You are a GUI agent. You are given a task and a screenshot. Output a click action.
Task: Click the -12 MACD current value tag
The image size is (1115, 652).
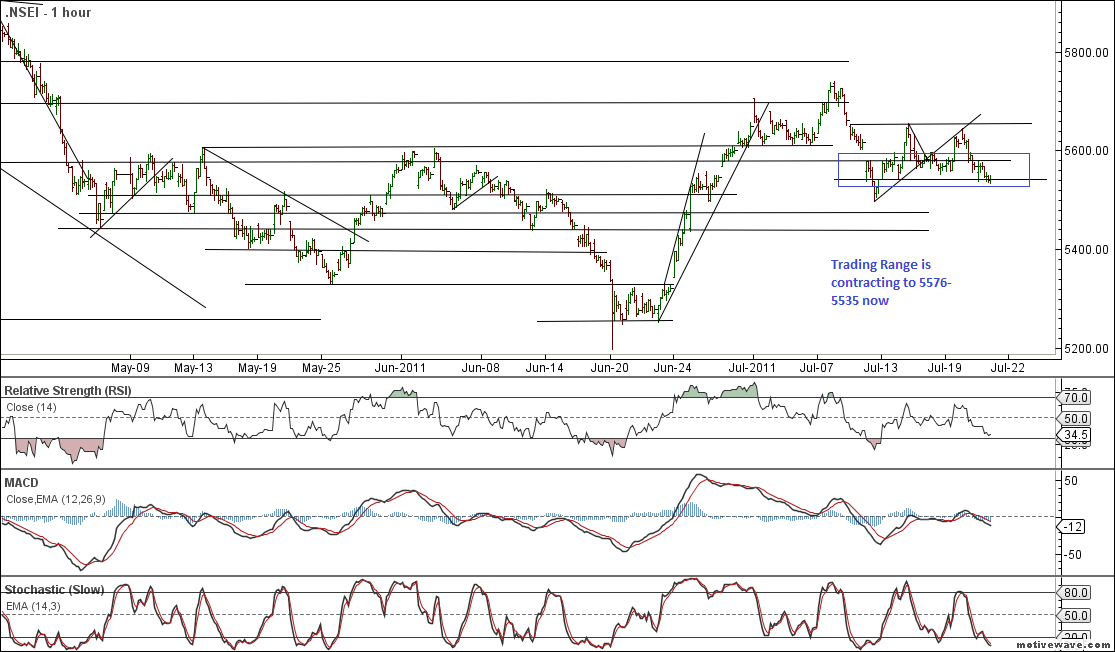[x=1074, y=526]
